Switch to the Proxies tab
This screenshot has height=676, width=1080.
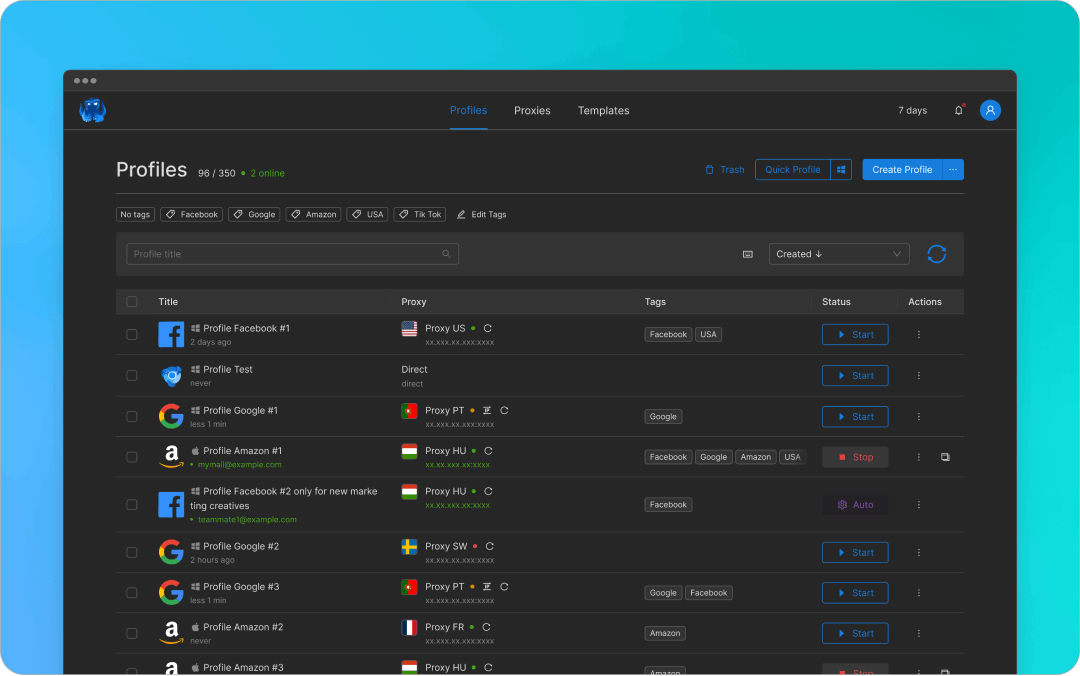(532, 110)
